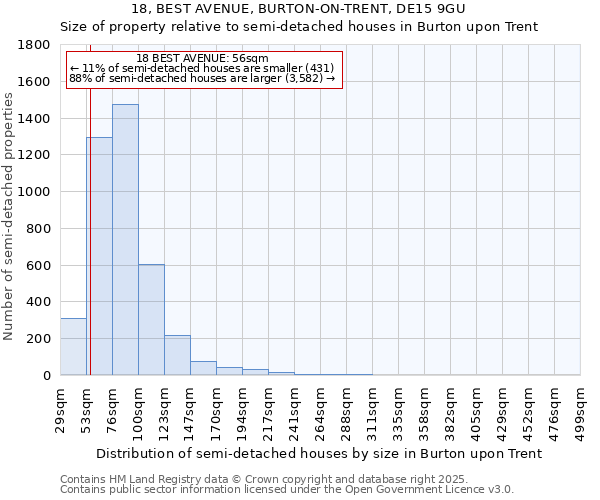Click the '88% of semi-detached houses are larger' line
600x500 pixels.
pyautogui.click(x=202, y=79)
